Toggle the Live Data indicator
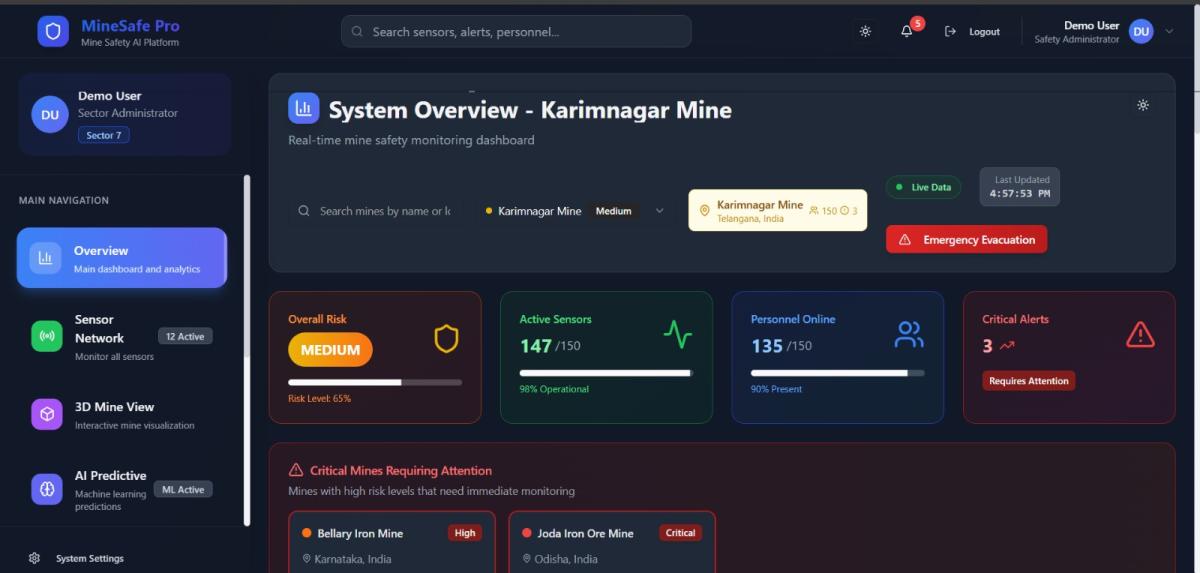1200x573 pixels. pyautogui.click(x=923, y=187)
